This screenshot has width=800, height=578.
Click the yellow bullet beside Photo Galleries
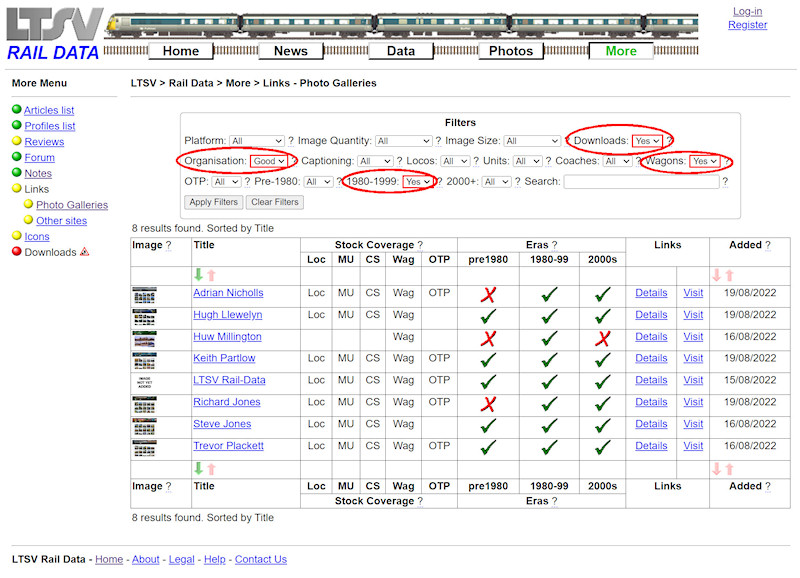pos(29,204)
